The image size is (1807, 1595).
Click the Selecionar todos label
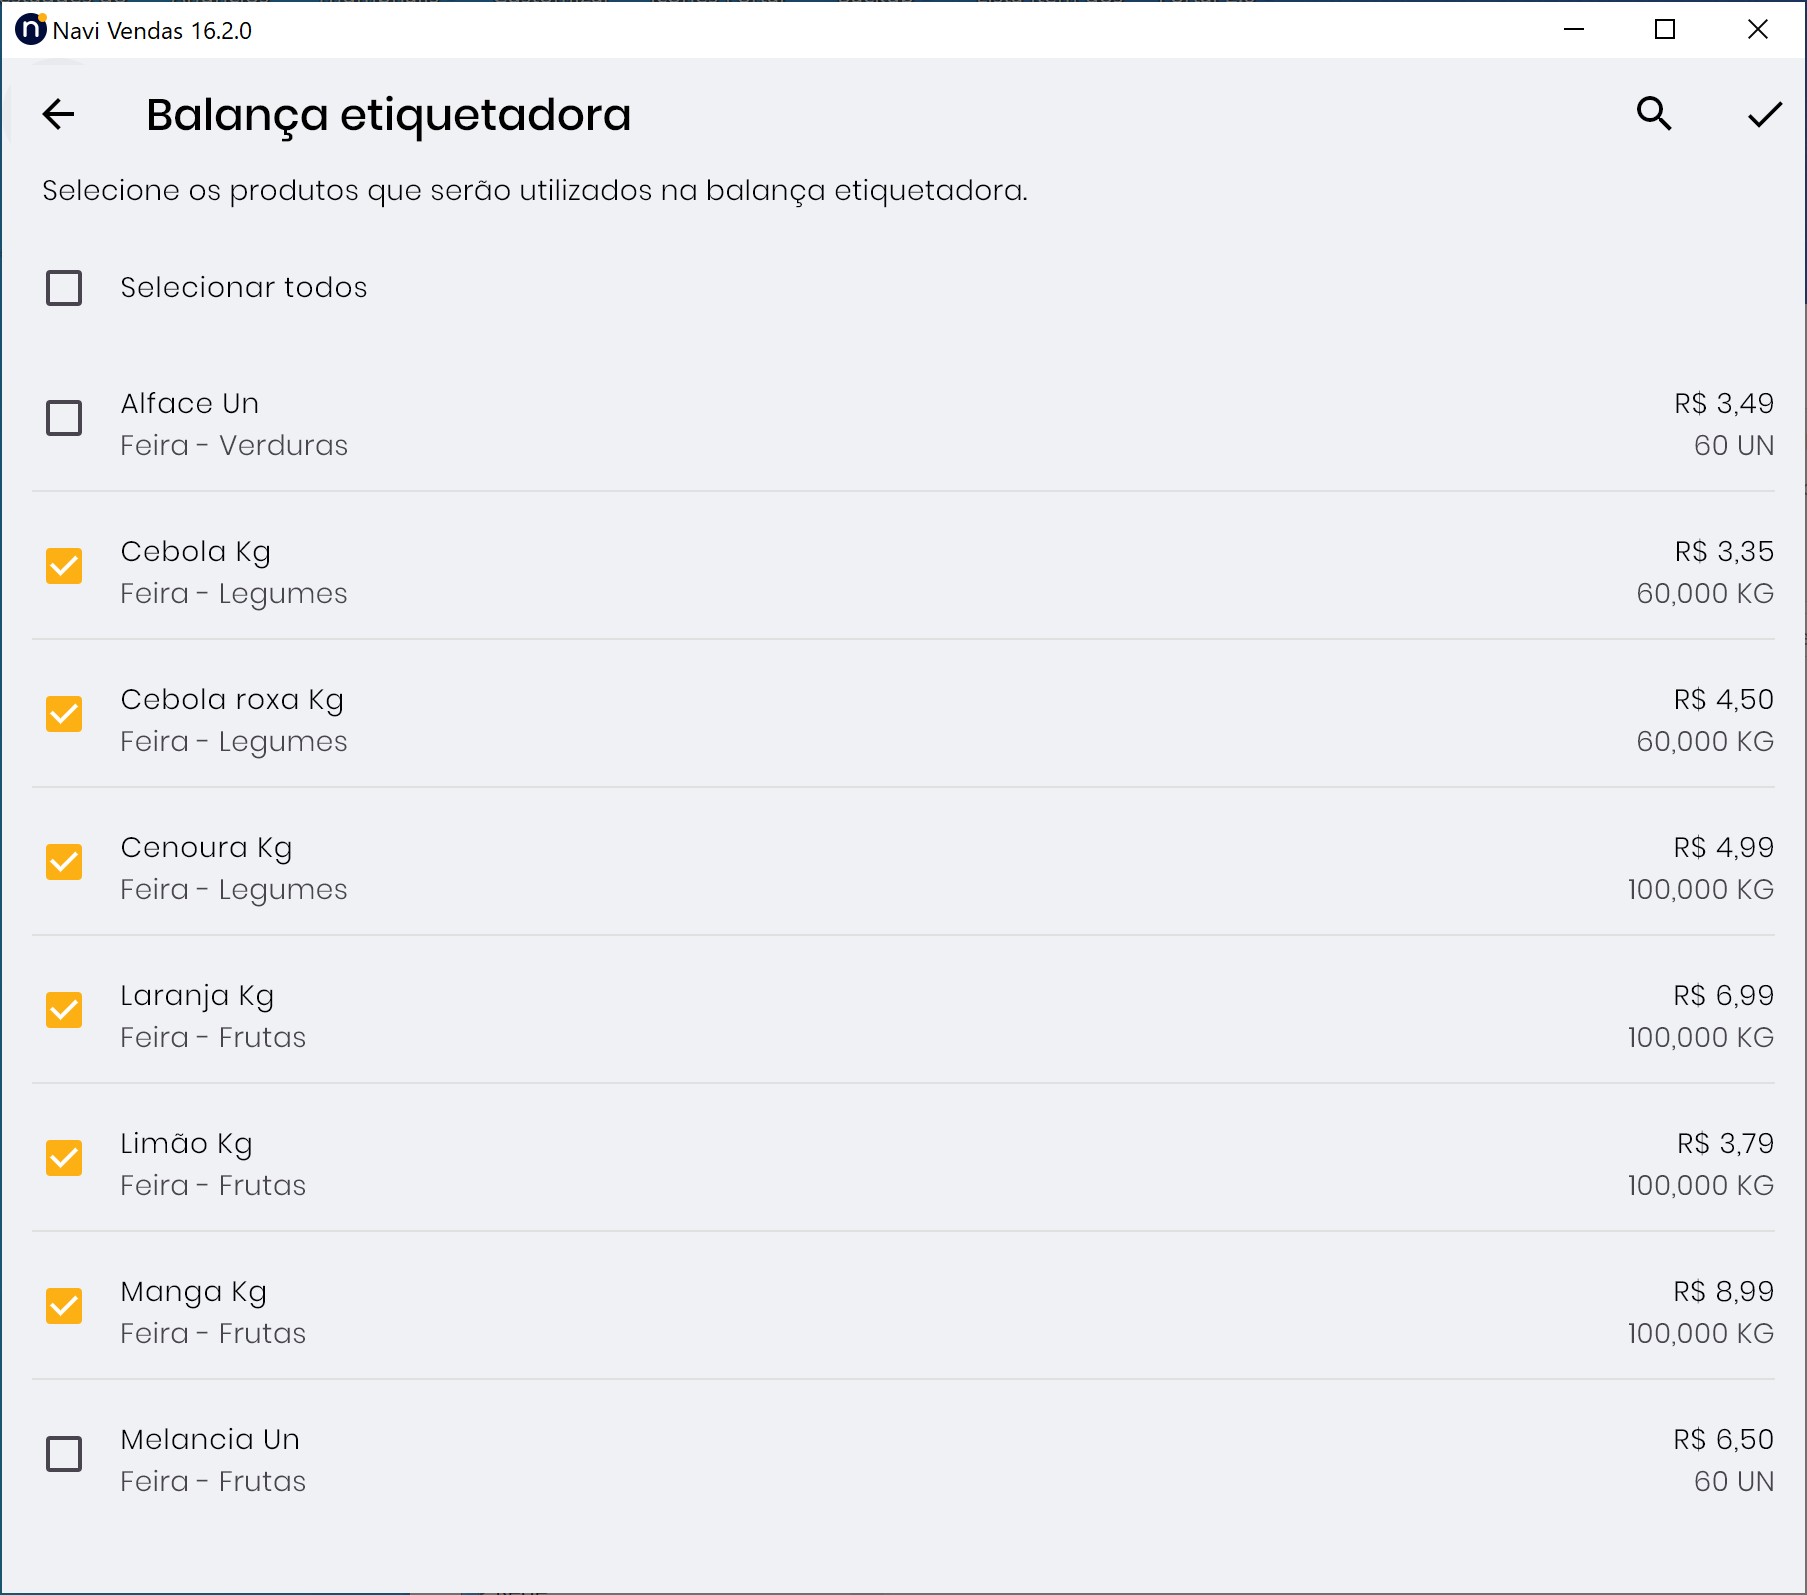point(244,288)
